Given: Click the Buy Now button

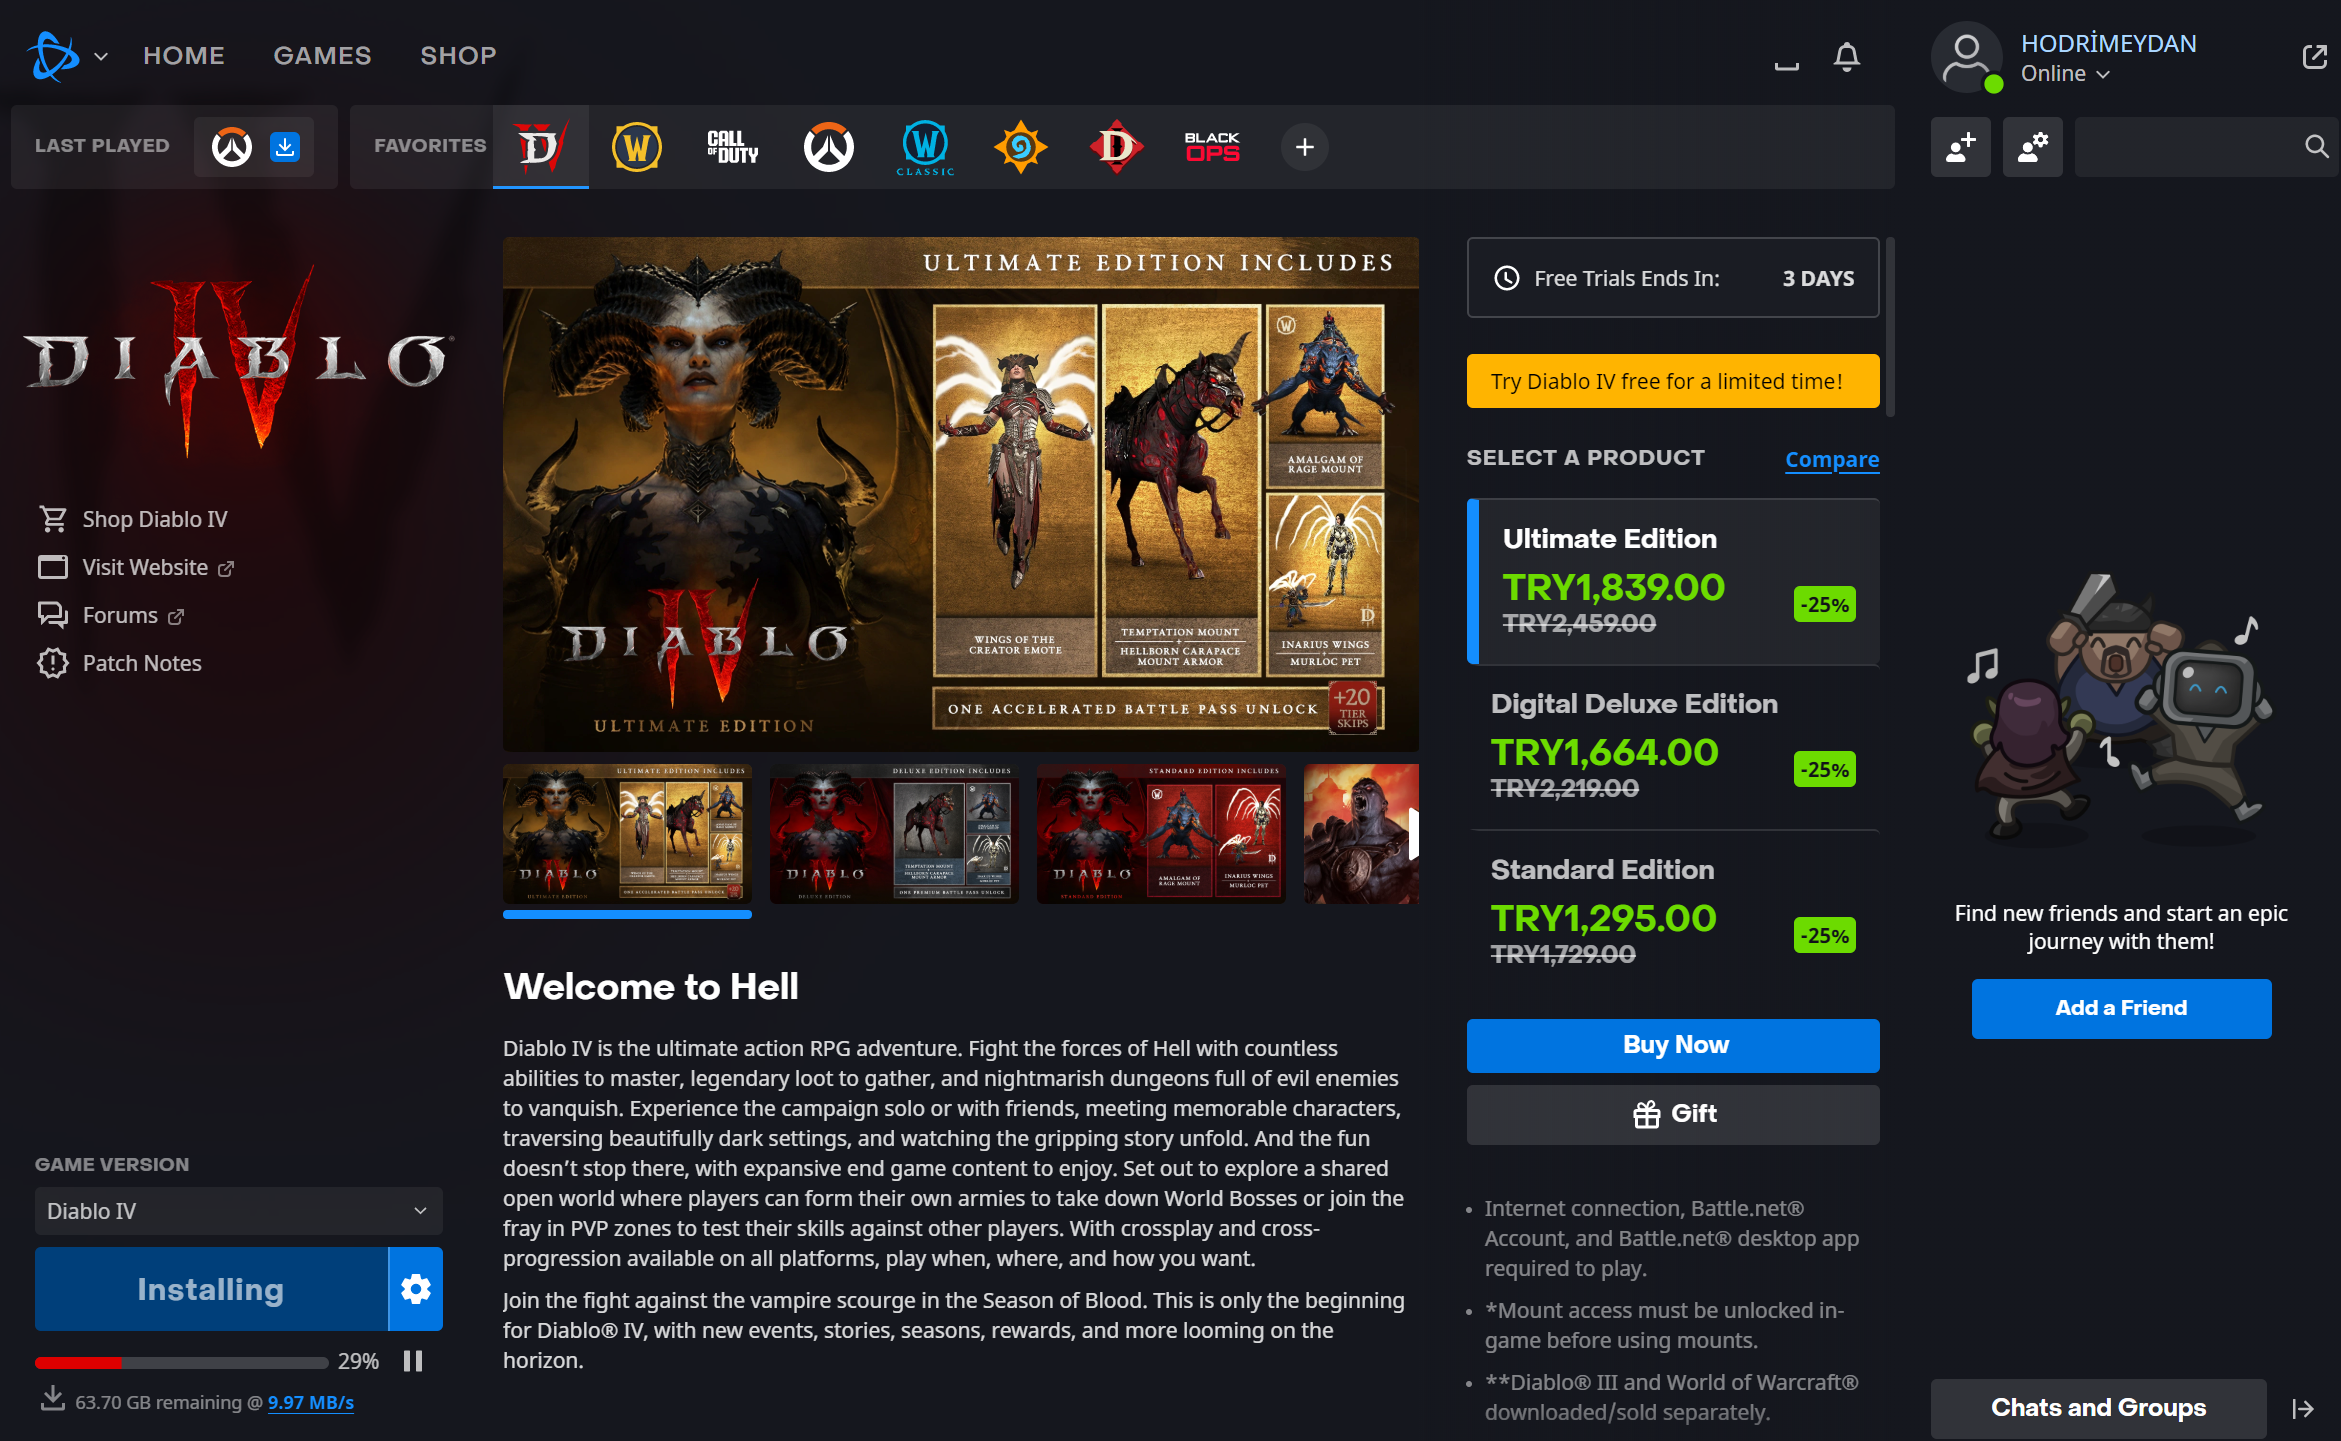Looking at the screenshot, I should (1672, 1045).
